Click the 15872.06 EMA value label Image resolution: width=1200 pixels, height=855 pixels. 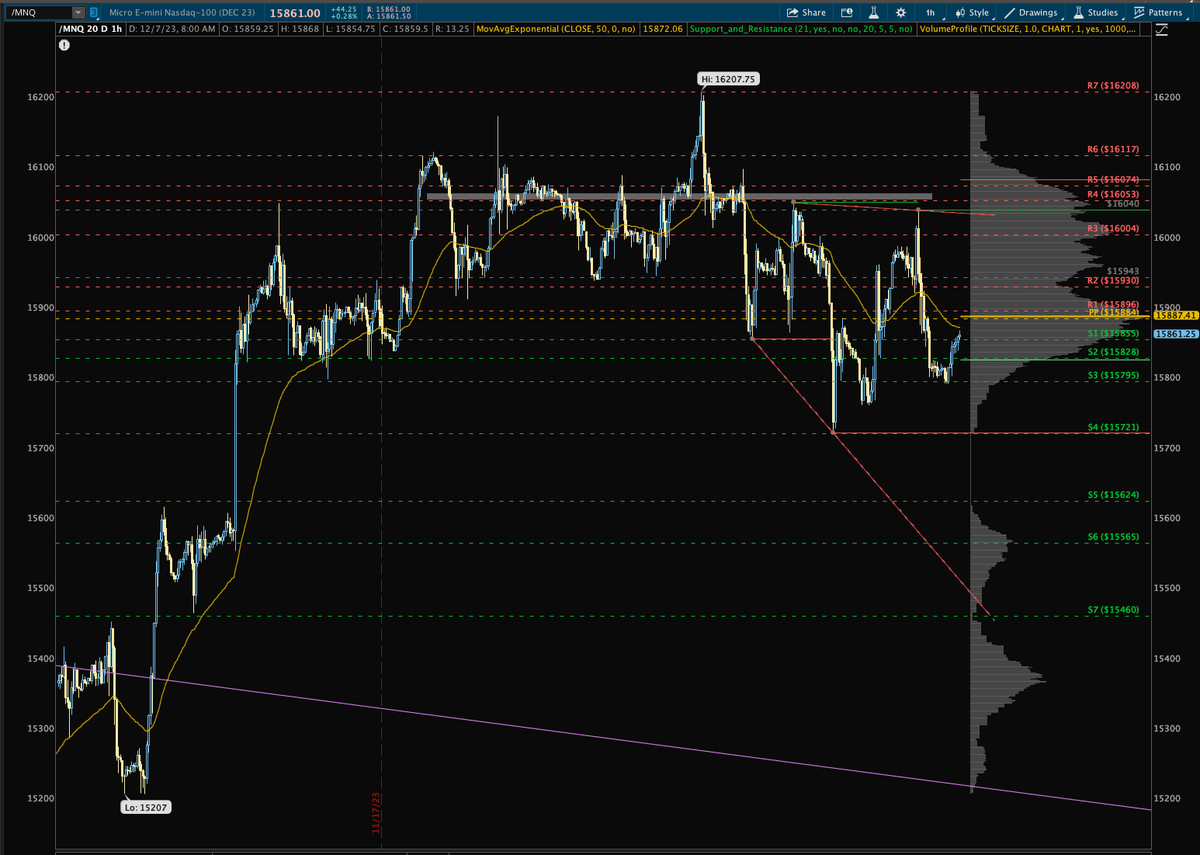tap(664, 30)
